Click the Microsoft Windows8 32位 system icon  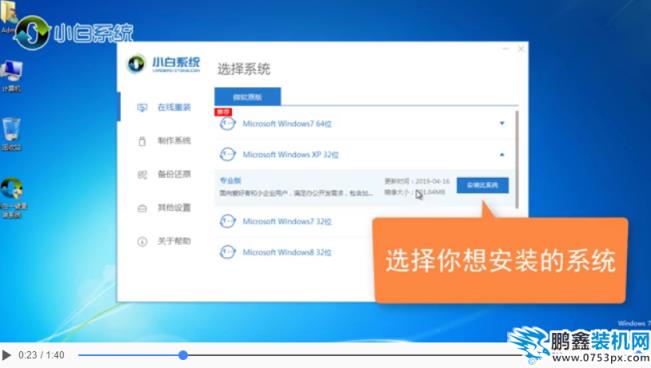pyautogui.click(x=227, y=252)
